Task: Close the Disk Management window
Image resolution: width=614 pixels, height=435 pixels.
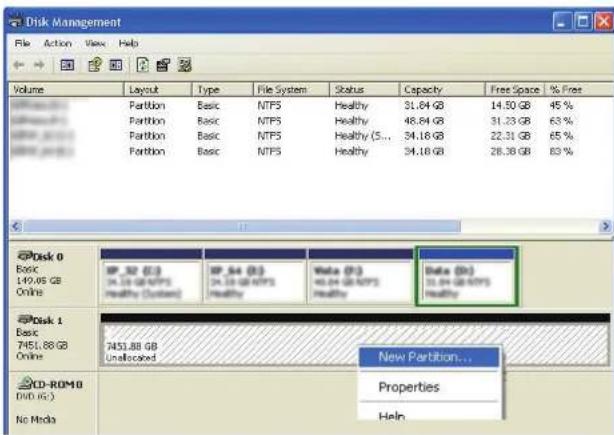Action: click(604, 22)
